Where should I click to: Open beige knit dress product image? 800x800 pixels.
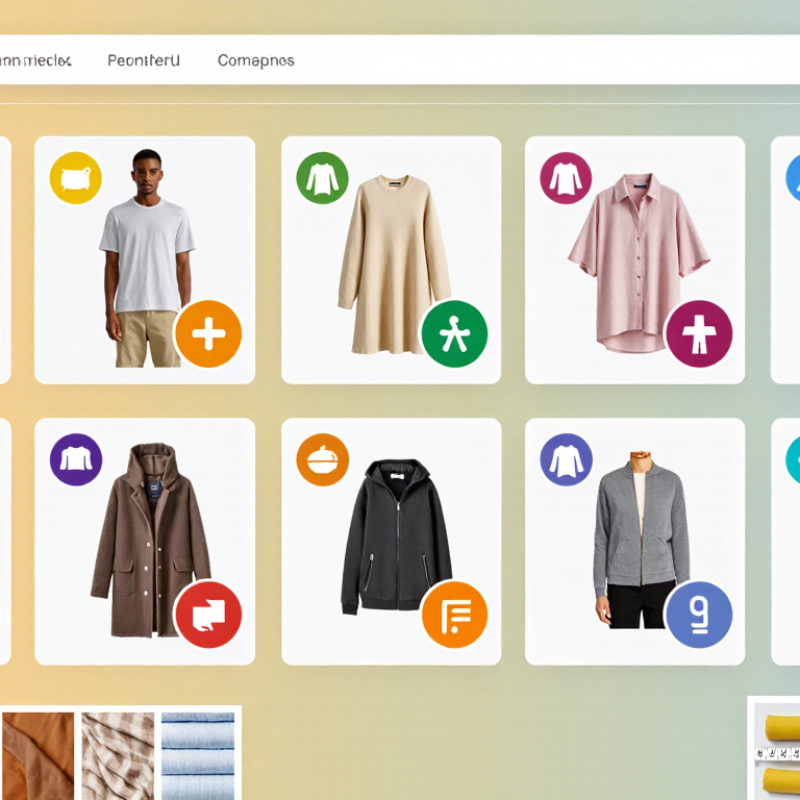pos(394,264)
